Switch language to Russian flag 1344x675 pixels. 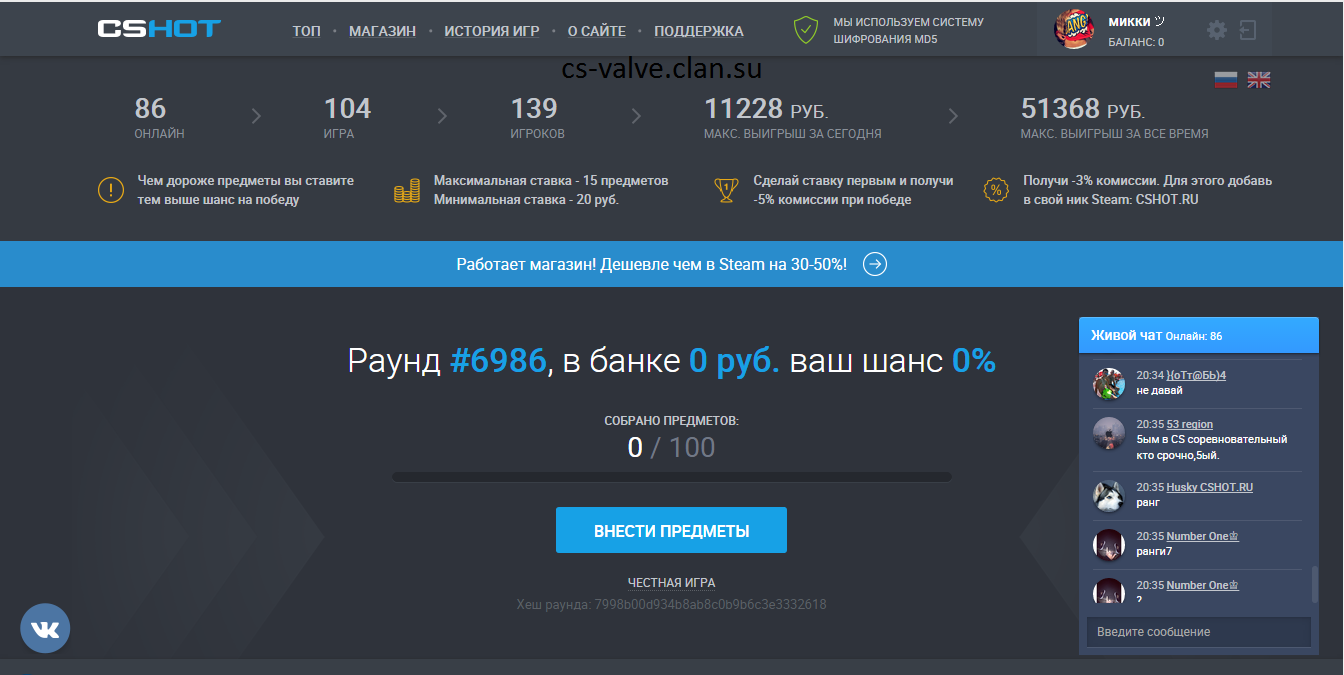(1226, 80)
